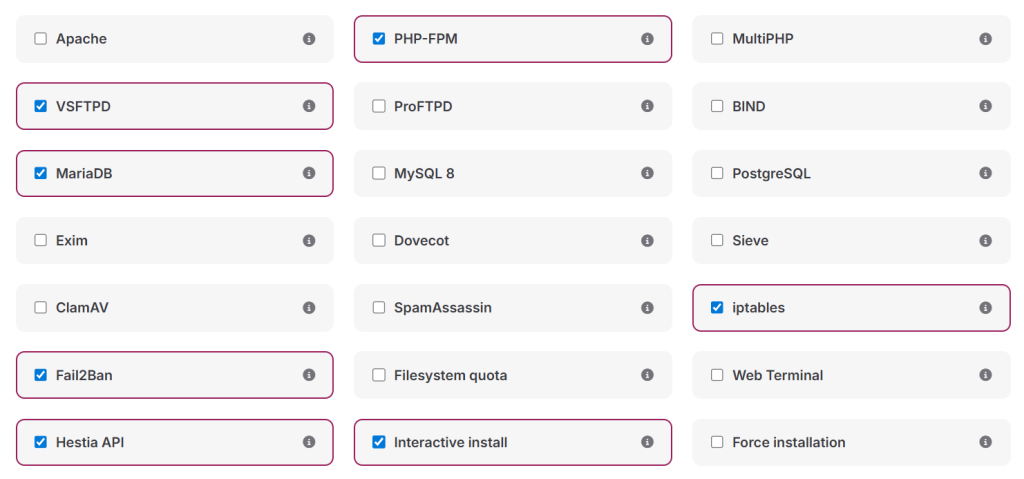Disable the iptables checkbox
This screenshot has height=479, width=1024.
(x=717, y=308)
